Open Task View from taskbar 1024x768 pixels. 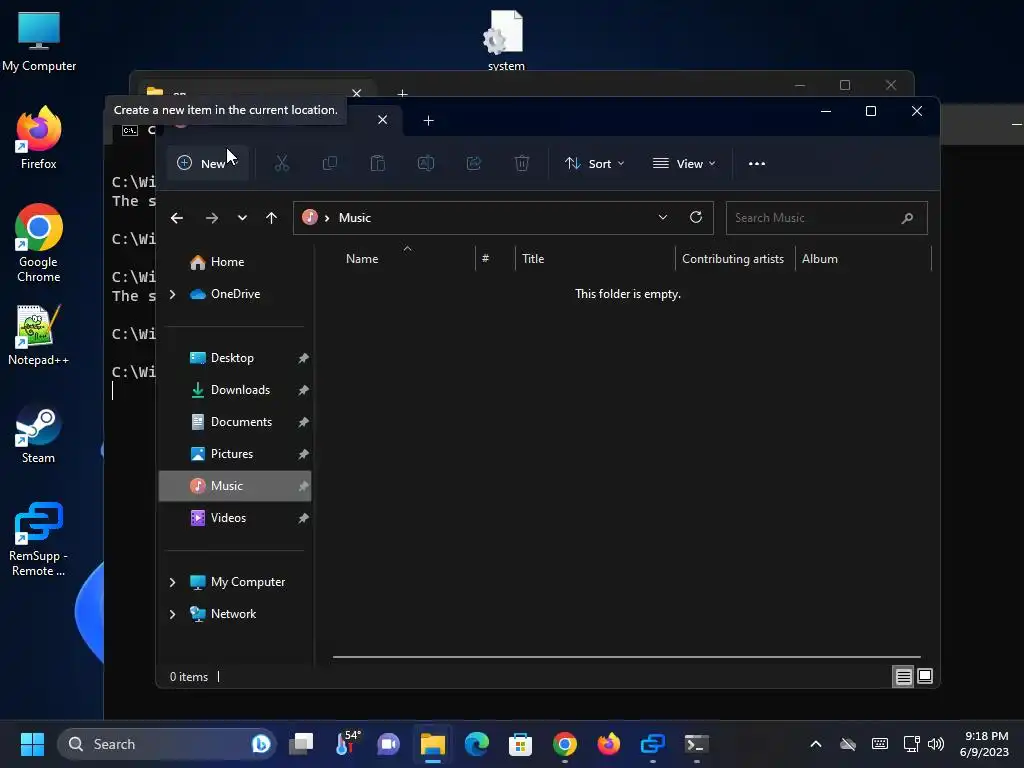(301, 744)
